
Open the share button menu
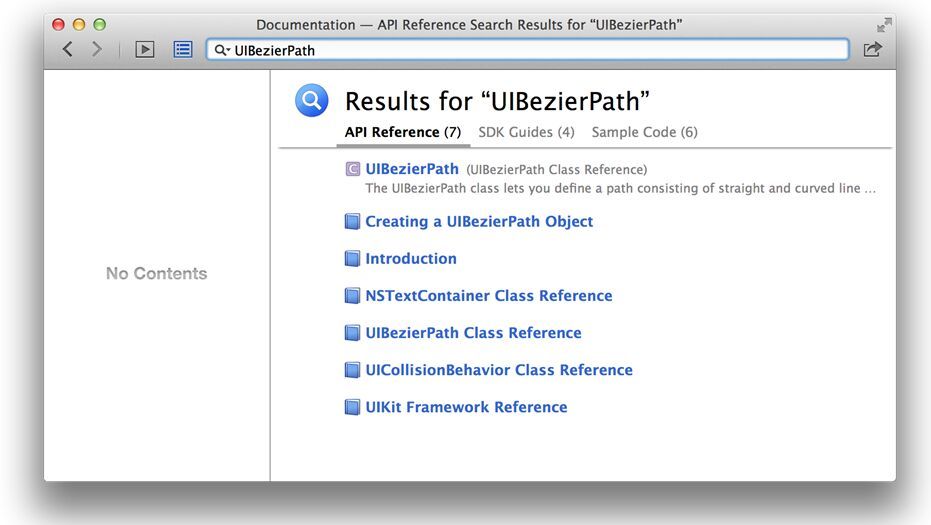point(872,49)
